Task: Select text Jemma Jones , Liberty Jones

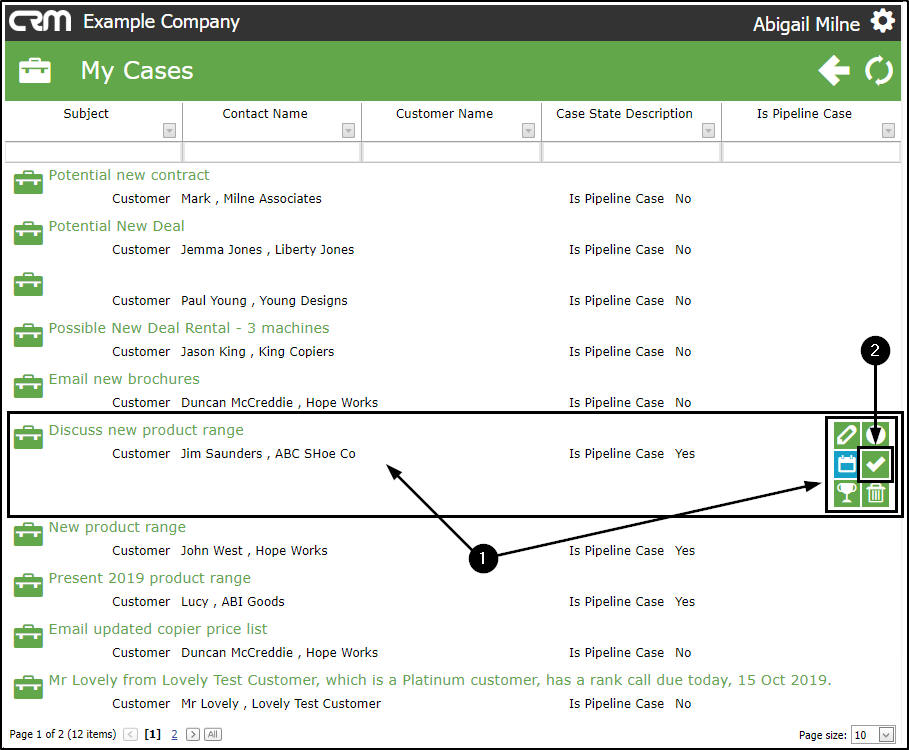Action: point(267,250)
